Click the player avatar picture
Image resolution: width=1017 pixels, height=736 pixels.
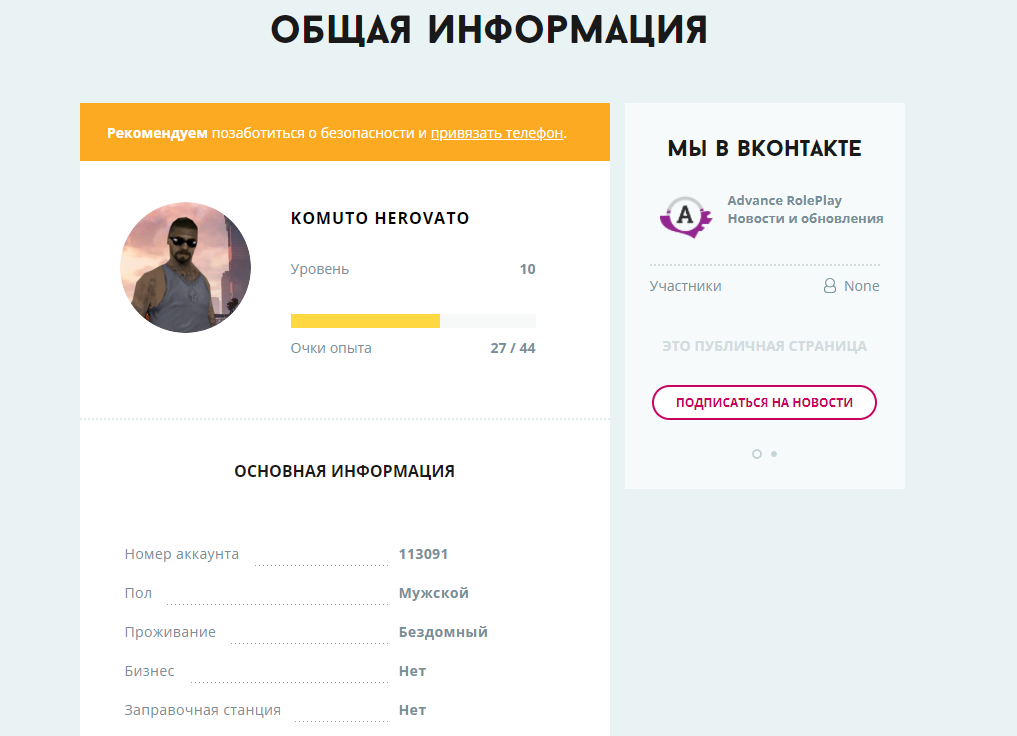[185, 267]
